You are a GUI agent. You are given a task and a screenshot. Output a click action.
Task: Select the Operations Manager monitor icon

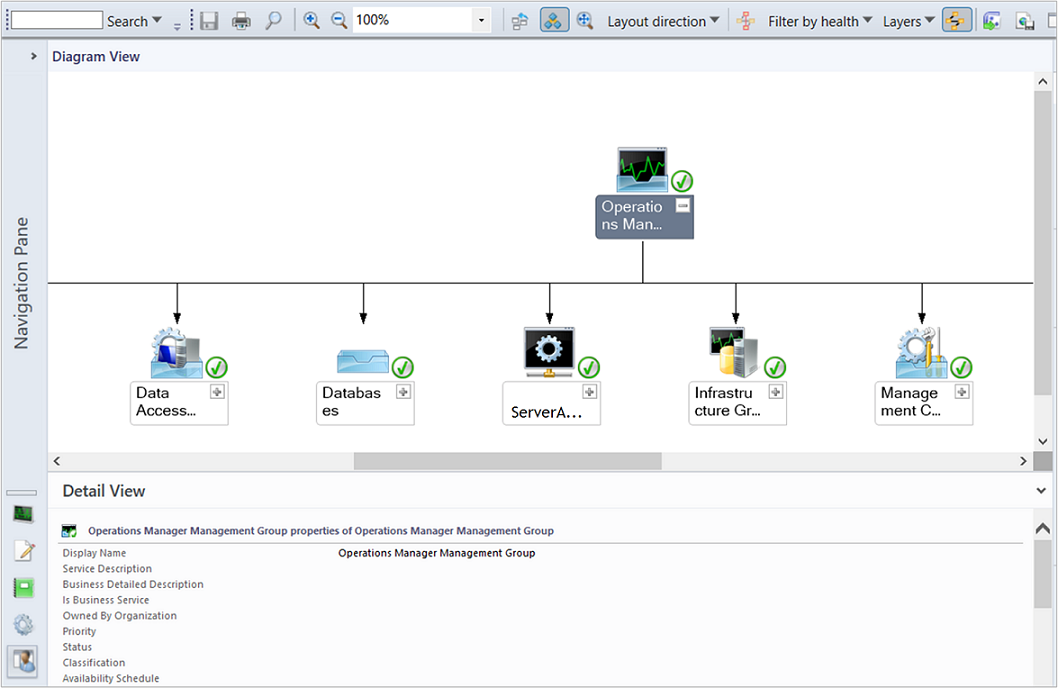tap(642, 169)
